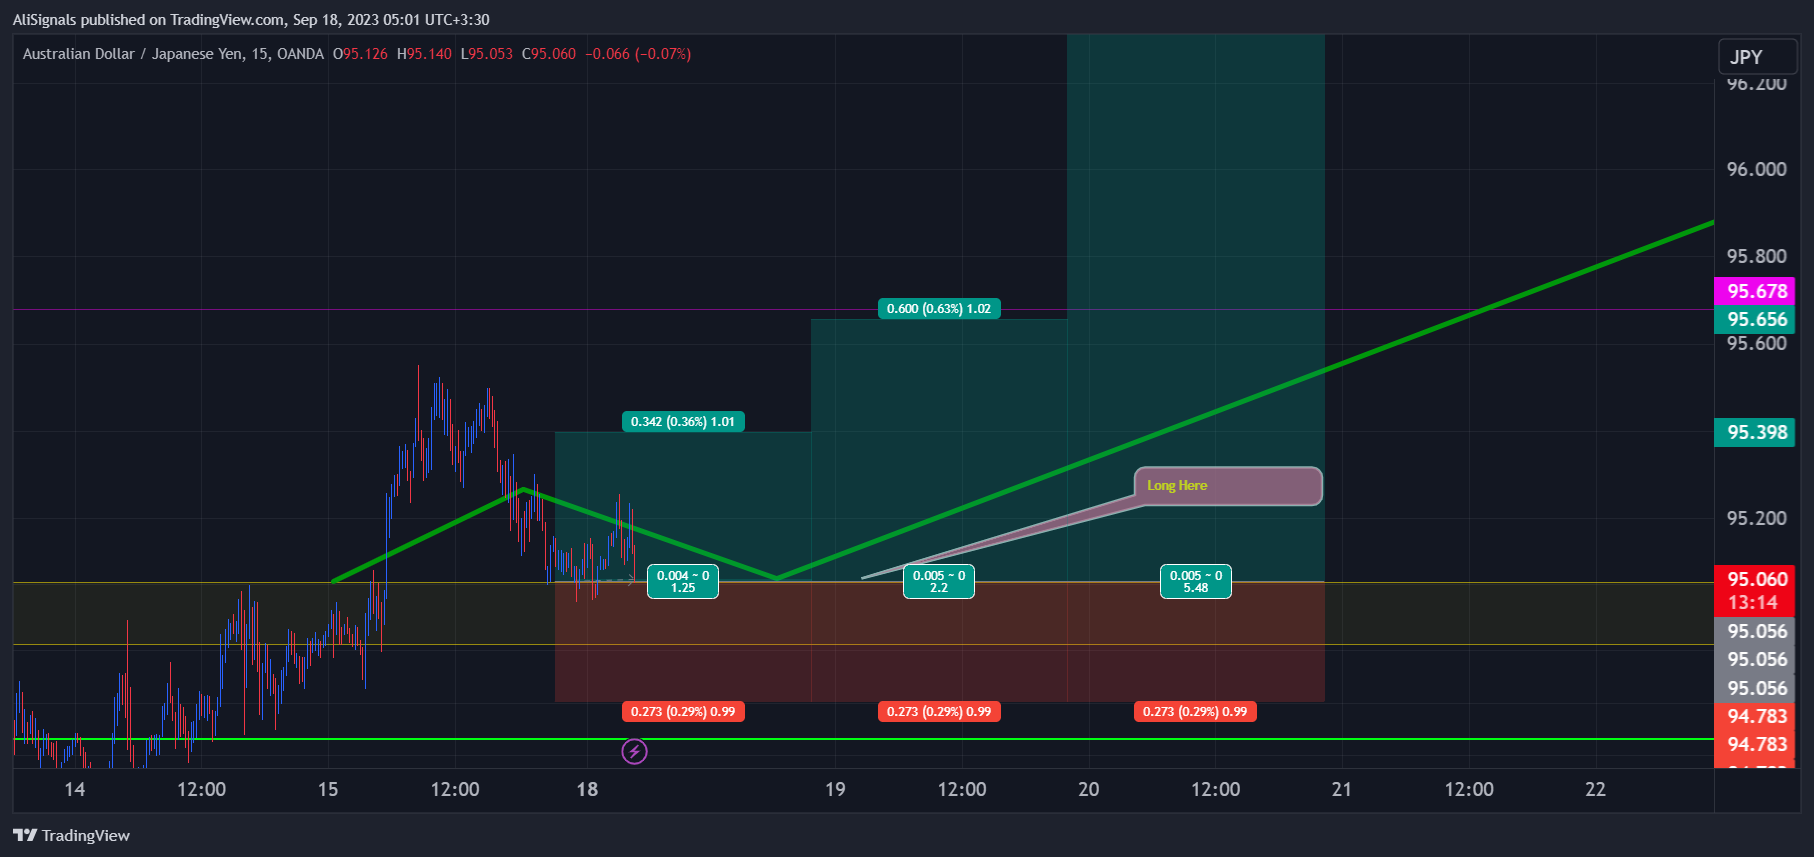The height and width of the screenshot is (857, 1814).
Task: Click date 15 on the time axis
Action: tap(328, 790)
